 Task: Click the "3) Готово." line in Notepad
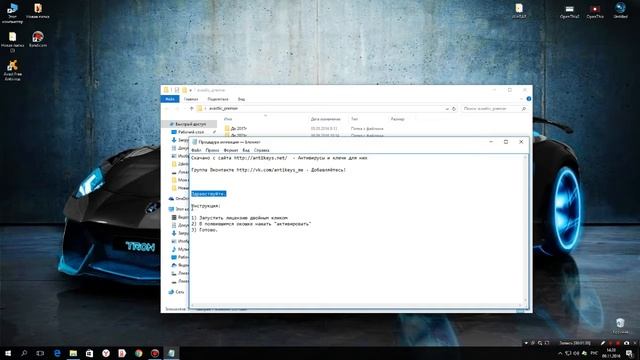click(x=204, y=230)
